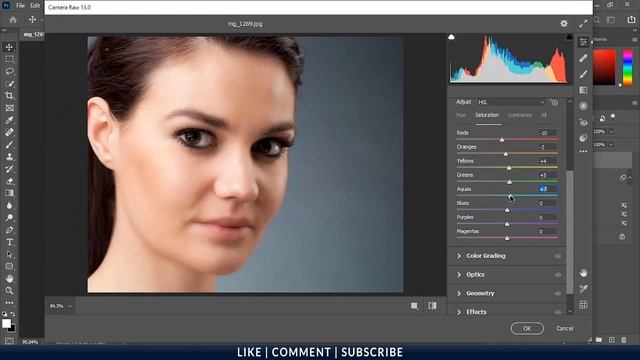Select the Gradient tool

tap(9, 193)
